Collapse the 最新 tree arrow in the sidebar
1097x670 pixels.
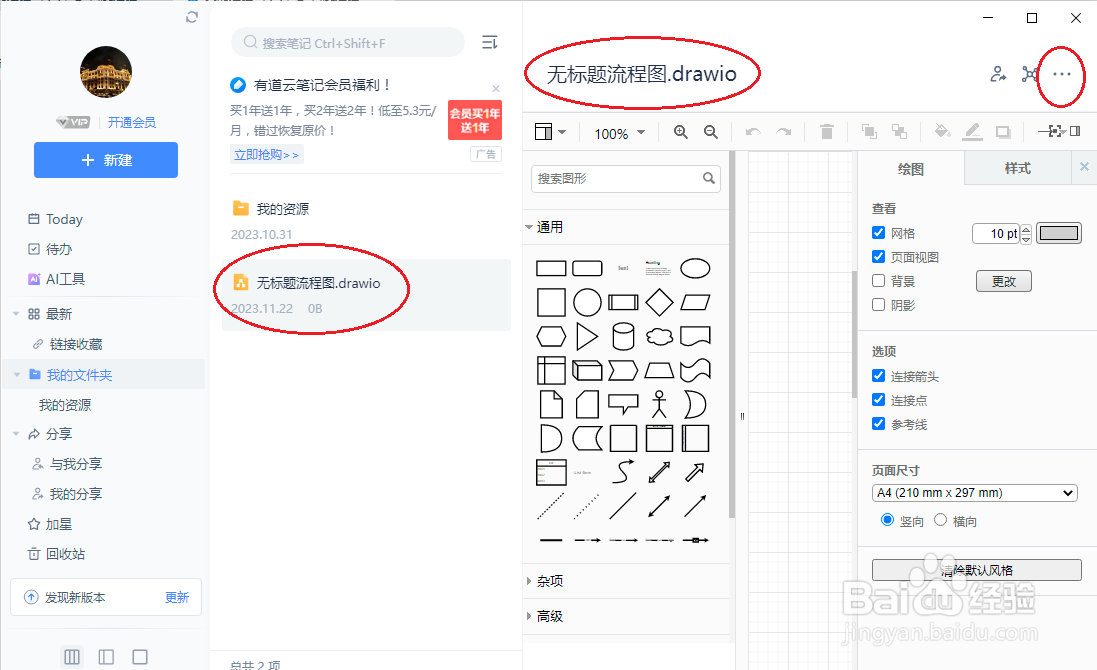16,314
